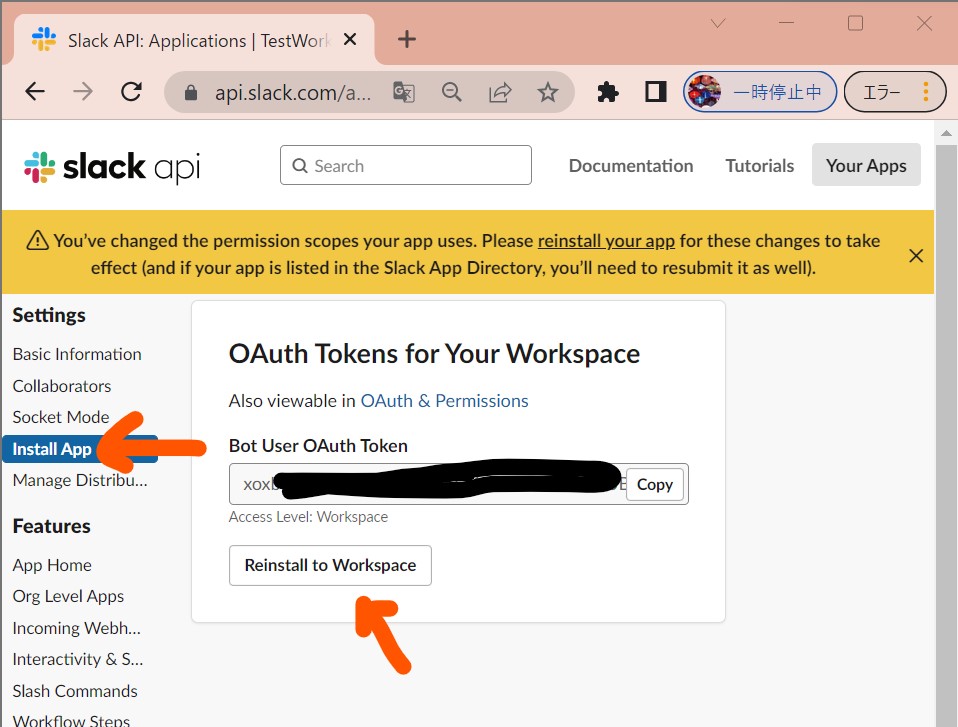Open Workflow Steps feature
This screenshot has width=958, height=727.
coord(71,721)
